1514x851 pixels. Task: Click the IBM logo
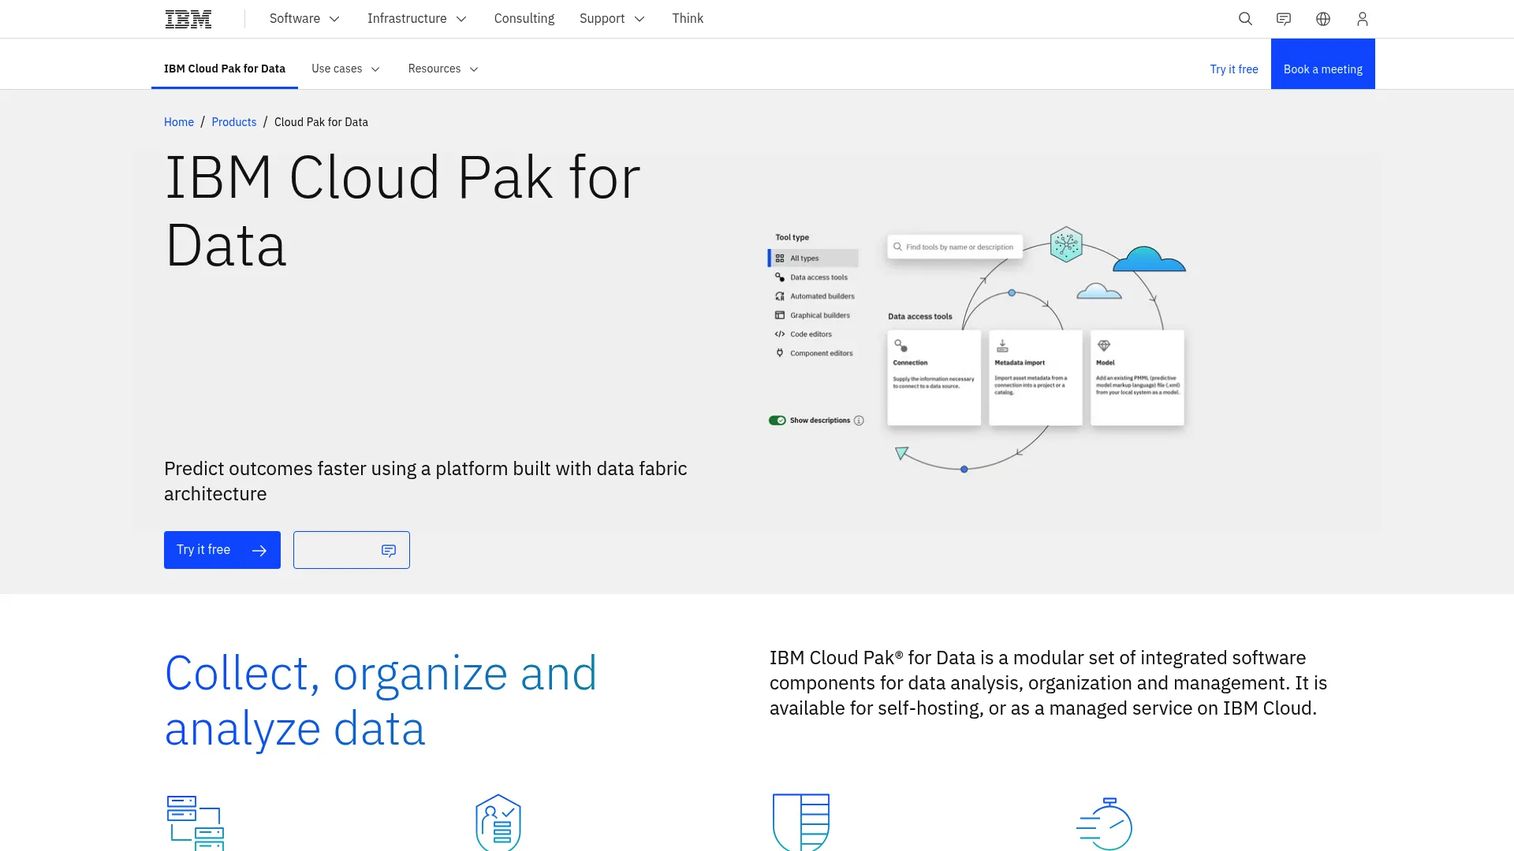[x=188, y=19]
